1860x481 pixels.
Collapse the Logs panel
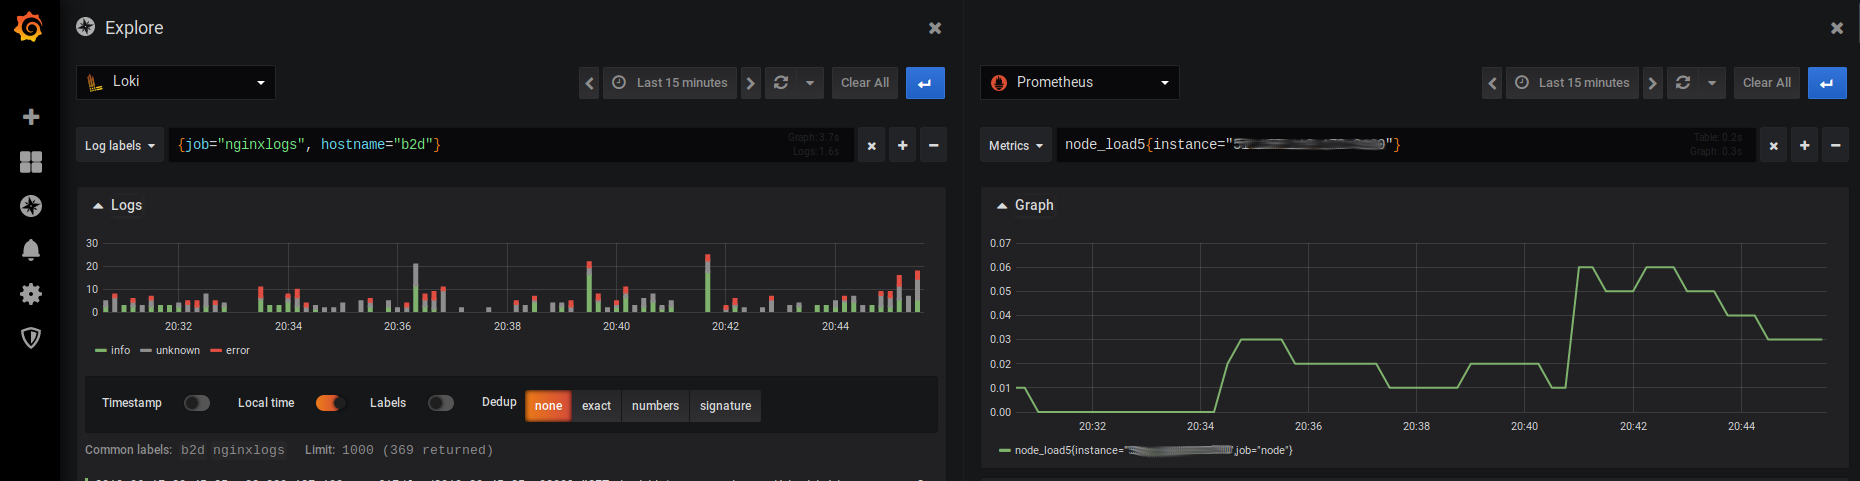118,205
